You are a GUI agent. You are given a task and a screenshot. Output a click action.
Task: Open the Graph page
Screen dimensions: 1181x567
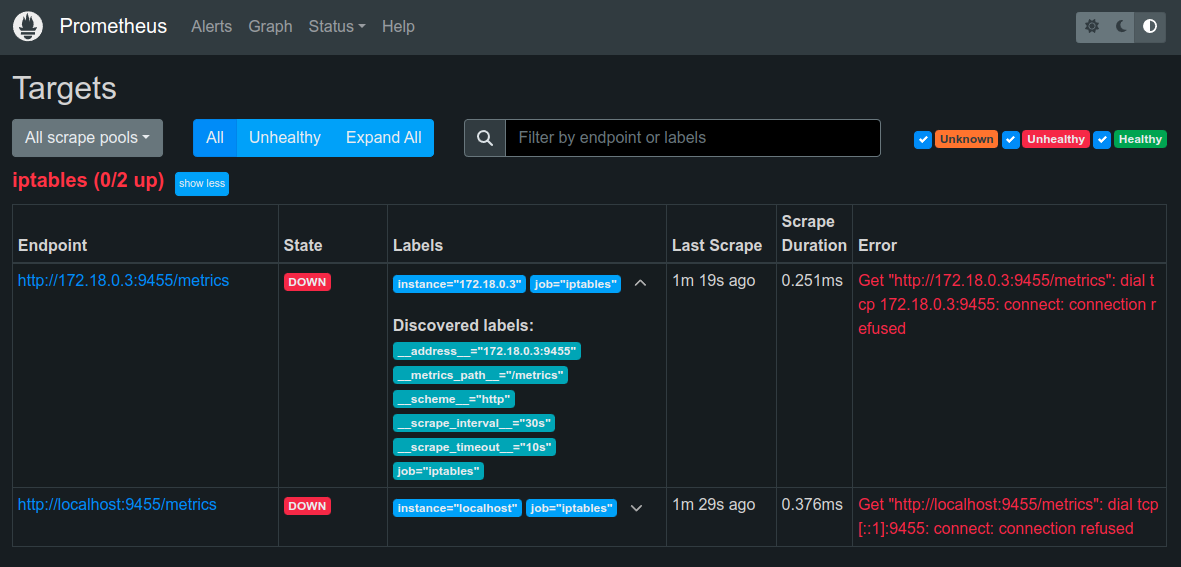coord(270,26)
